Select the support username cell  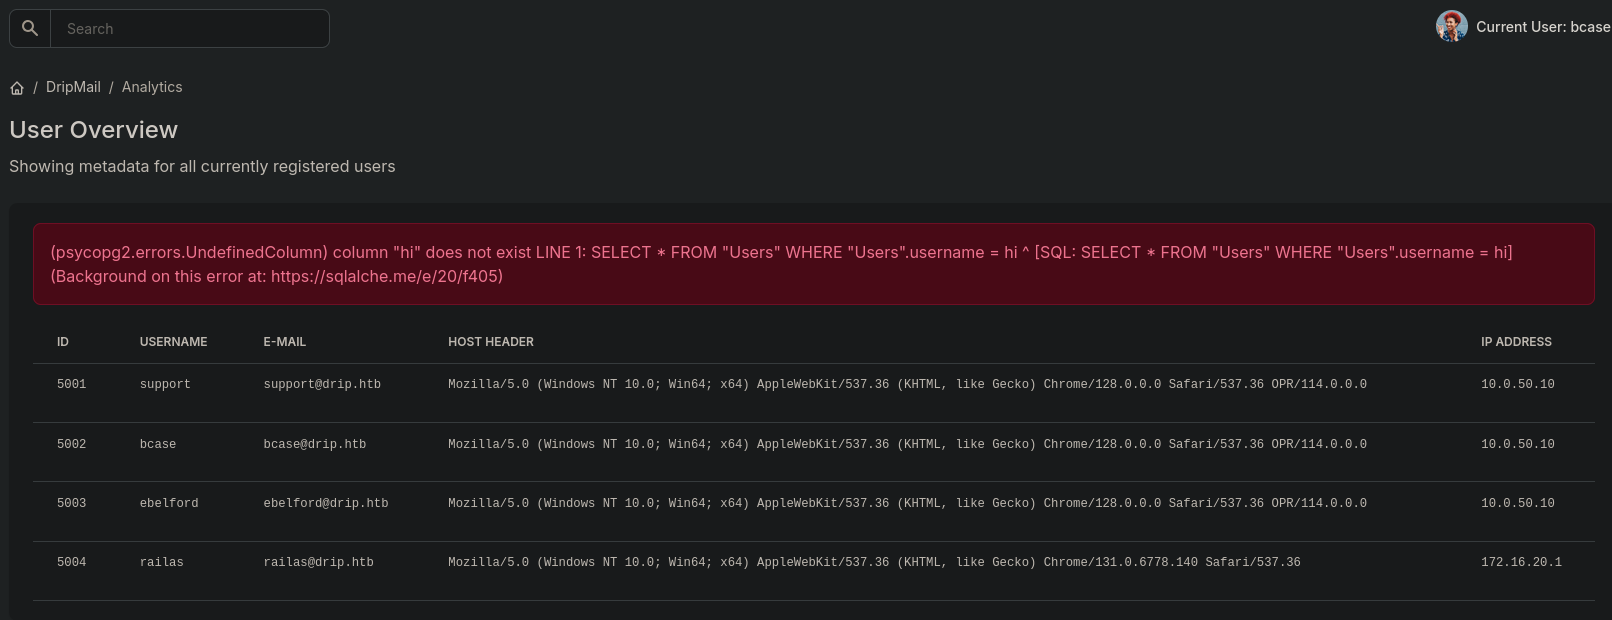(165, 384)
